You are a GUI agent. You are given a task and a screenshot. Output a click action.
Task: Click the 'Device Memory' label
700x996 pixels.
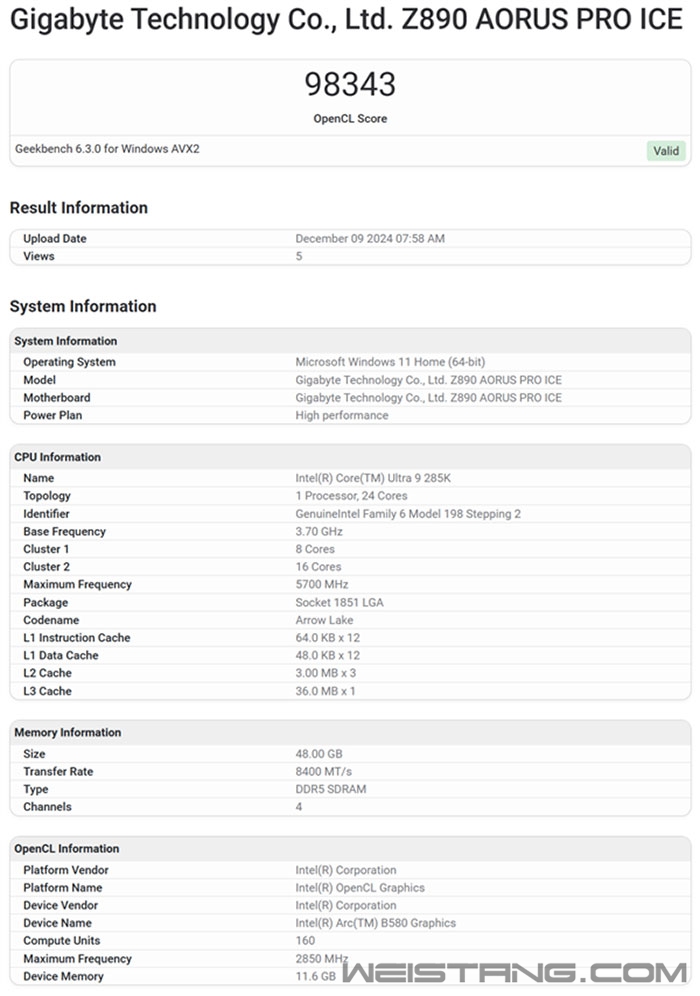click(64, 976)
